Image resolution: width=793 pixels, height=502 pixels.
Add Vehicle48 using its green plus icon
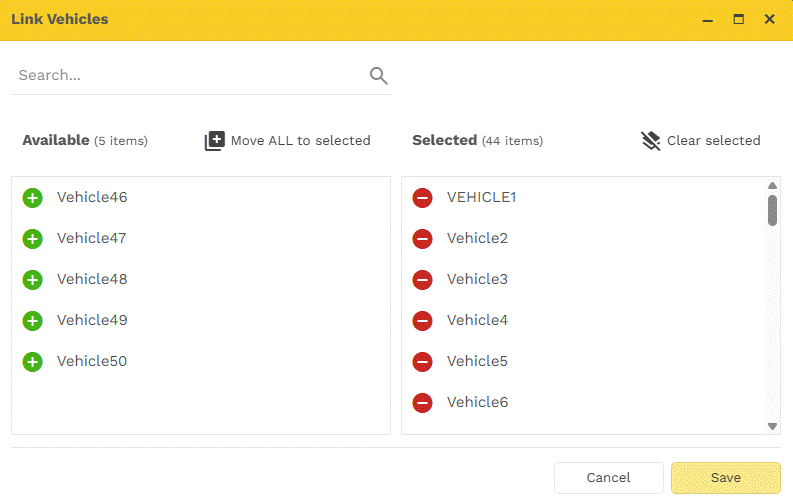(x=32, y=280)
